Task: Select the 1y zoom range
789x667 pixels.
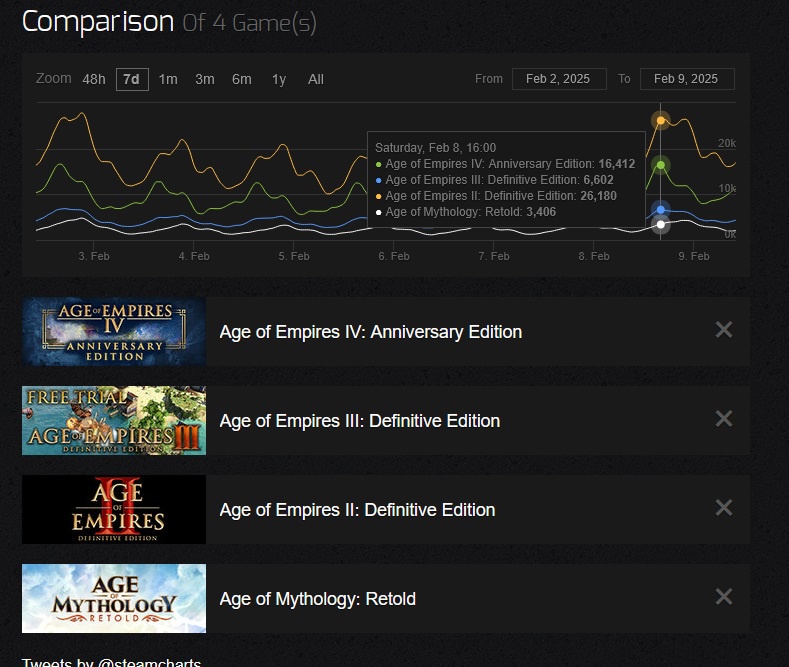Action: (279, 79)
